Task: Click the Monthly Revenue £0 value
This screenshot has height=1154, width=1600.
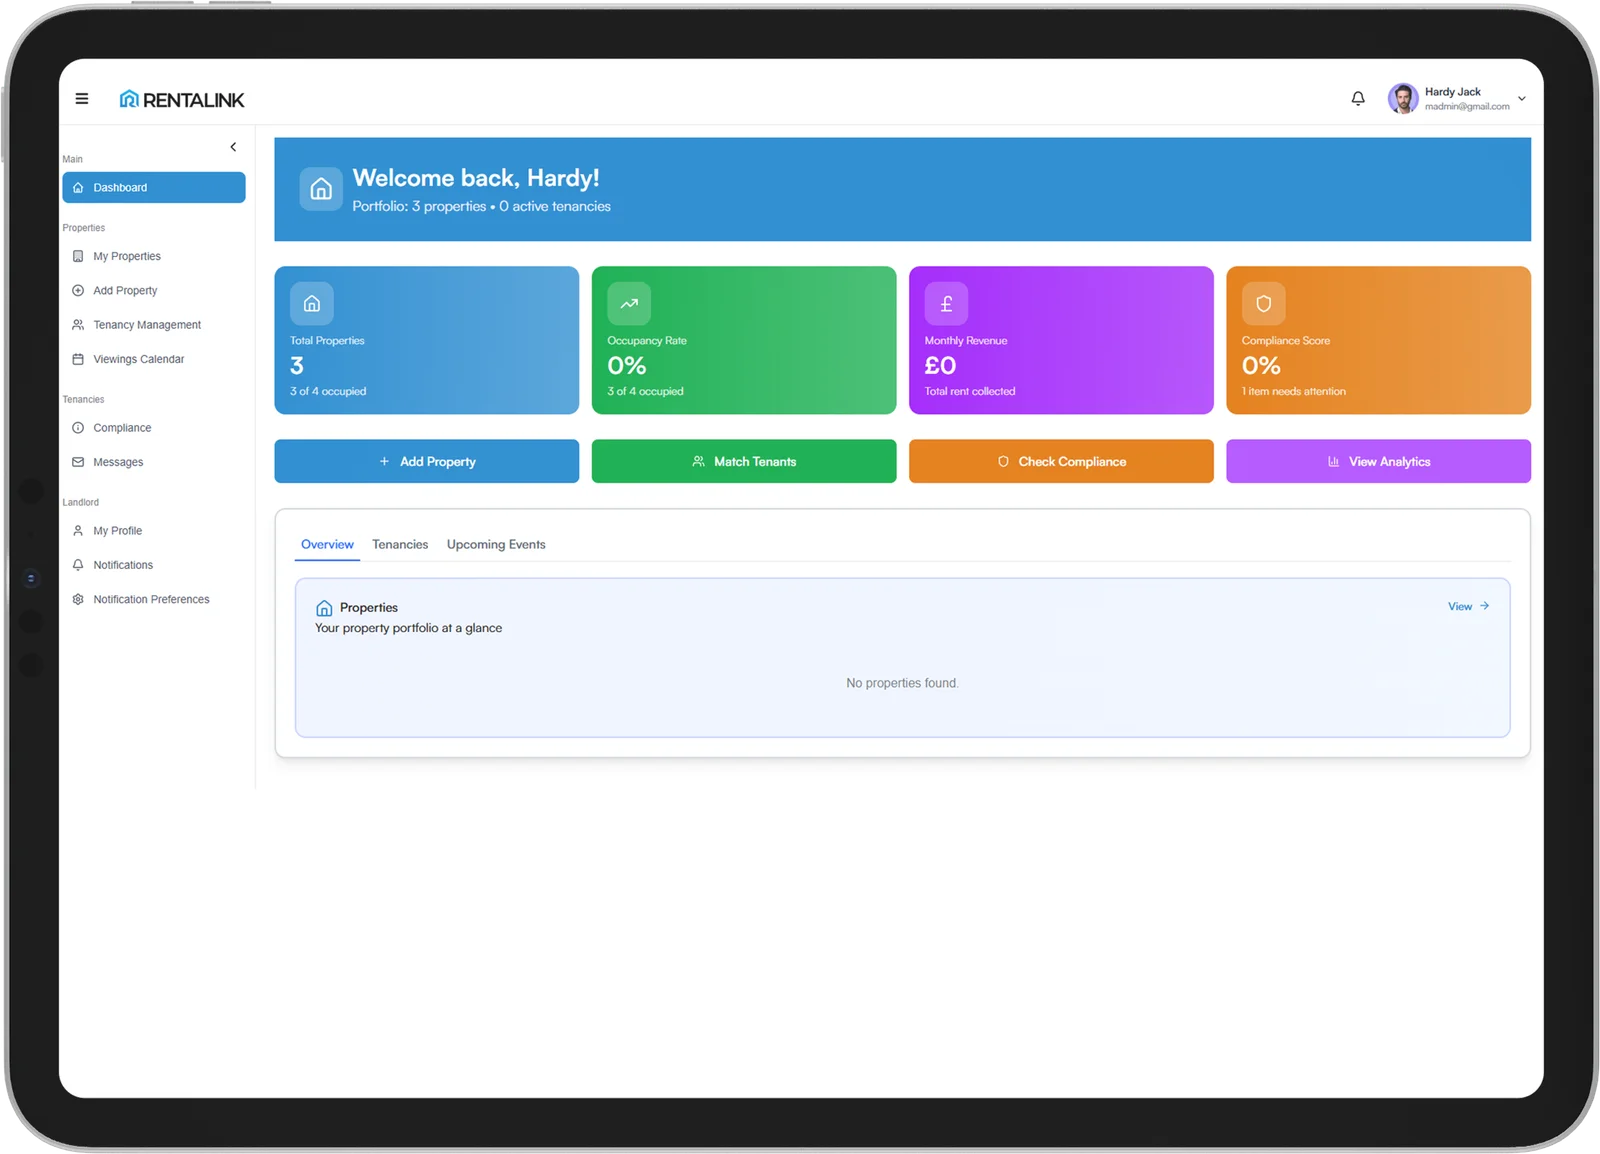Action: (940, 366)
